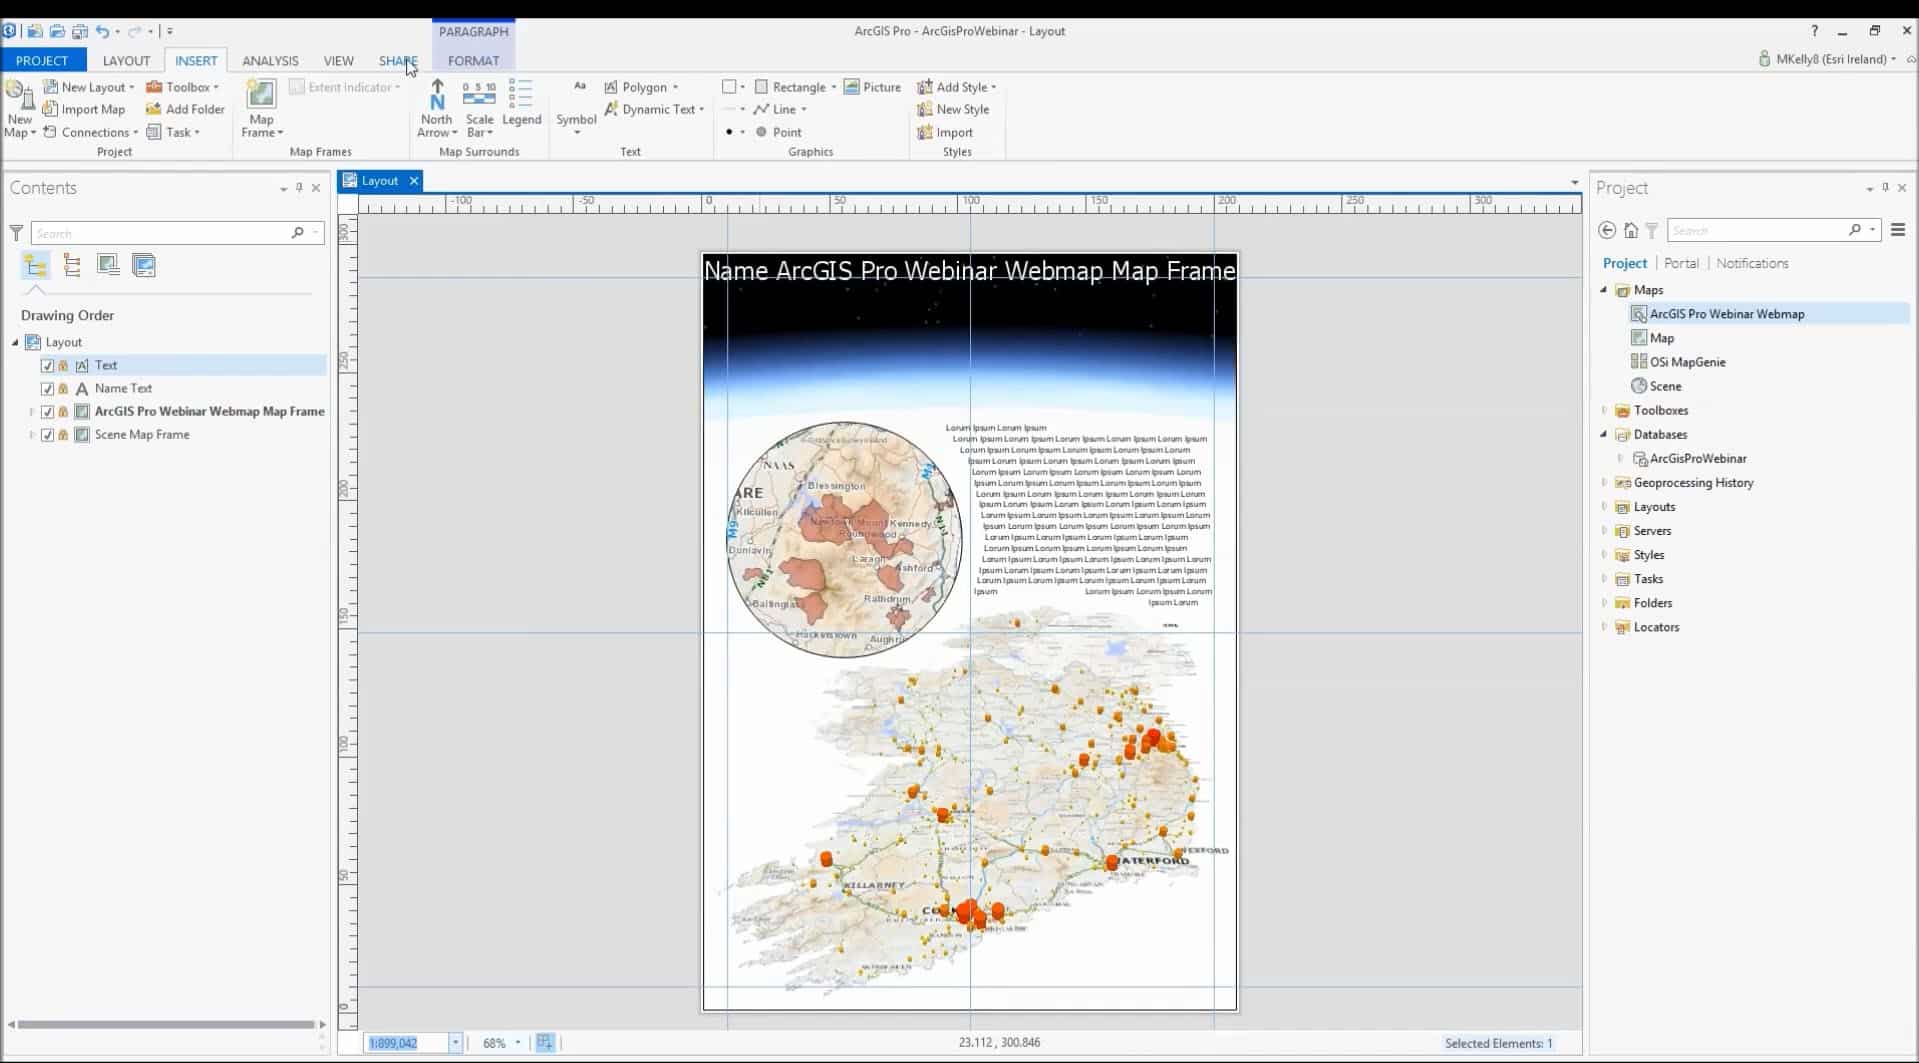
Task: Toggle visibility of Name Text element
Action: point(47,388)
